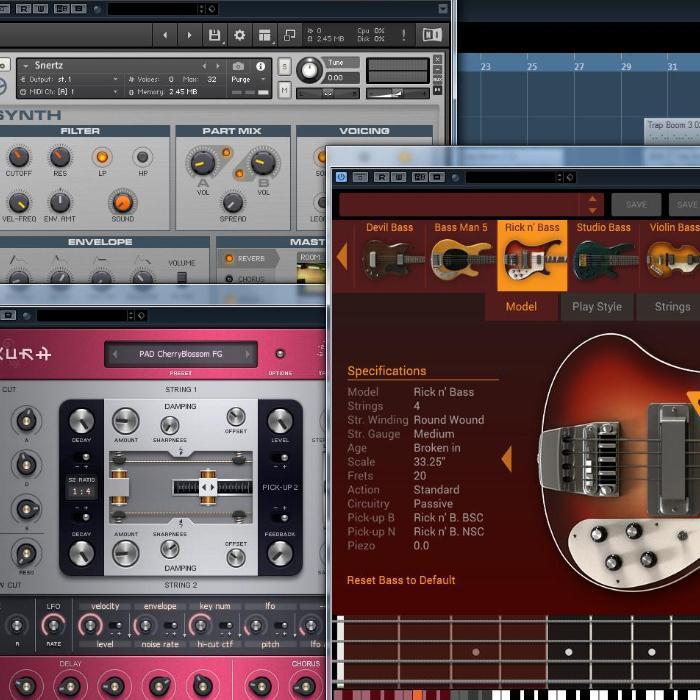Click the SAVE button in bass plugin
The height and width of the screenshot is (700, 700).
636,204
